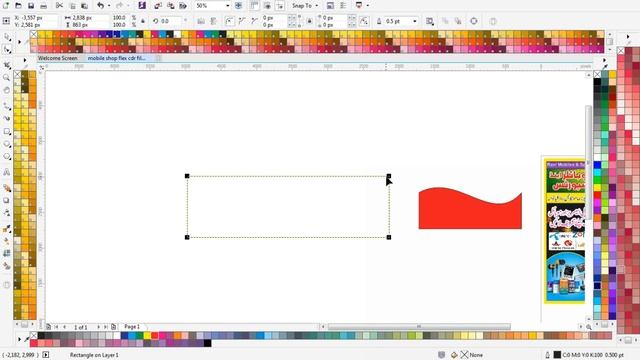The height and width of the screenshot is (360, 640).
Task: Switch to Welcome Screen tab
Action: click(x=58, y=58)
